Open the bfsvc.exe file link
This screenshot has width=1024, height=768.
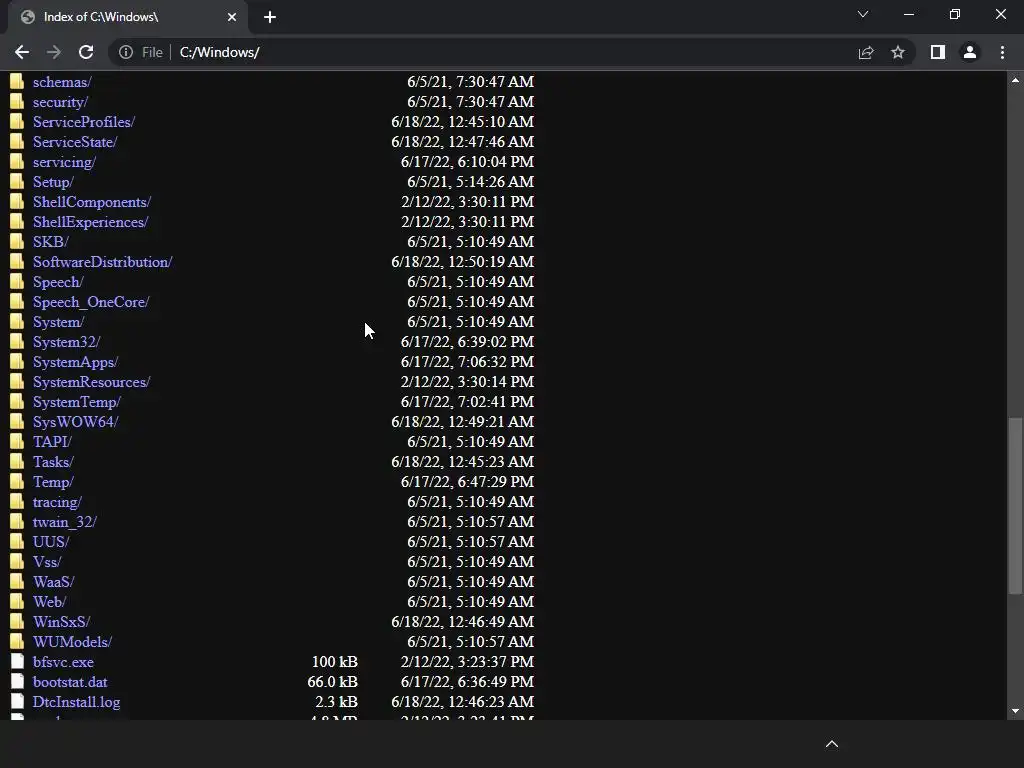coord(63,662)
